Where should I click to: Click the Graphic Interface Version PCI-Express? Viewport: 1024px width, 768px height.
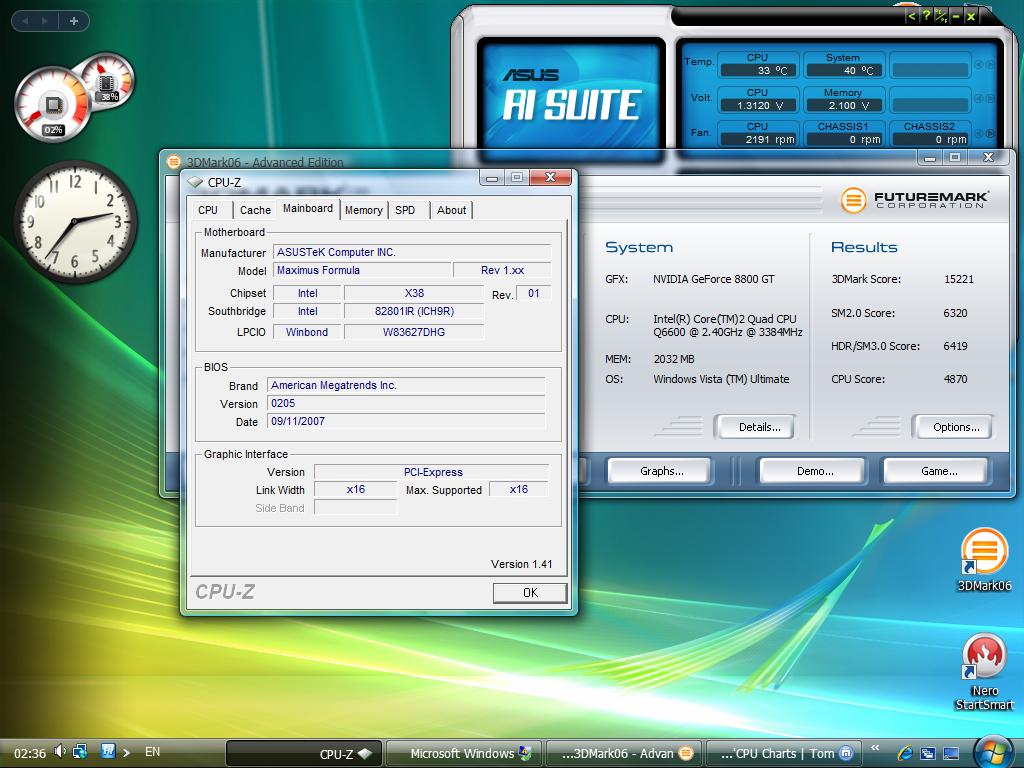click(432, 472)
